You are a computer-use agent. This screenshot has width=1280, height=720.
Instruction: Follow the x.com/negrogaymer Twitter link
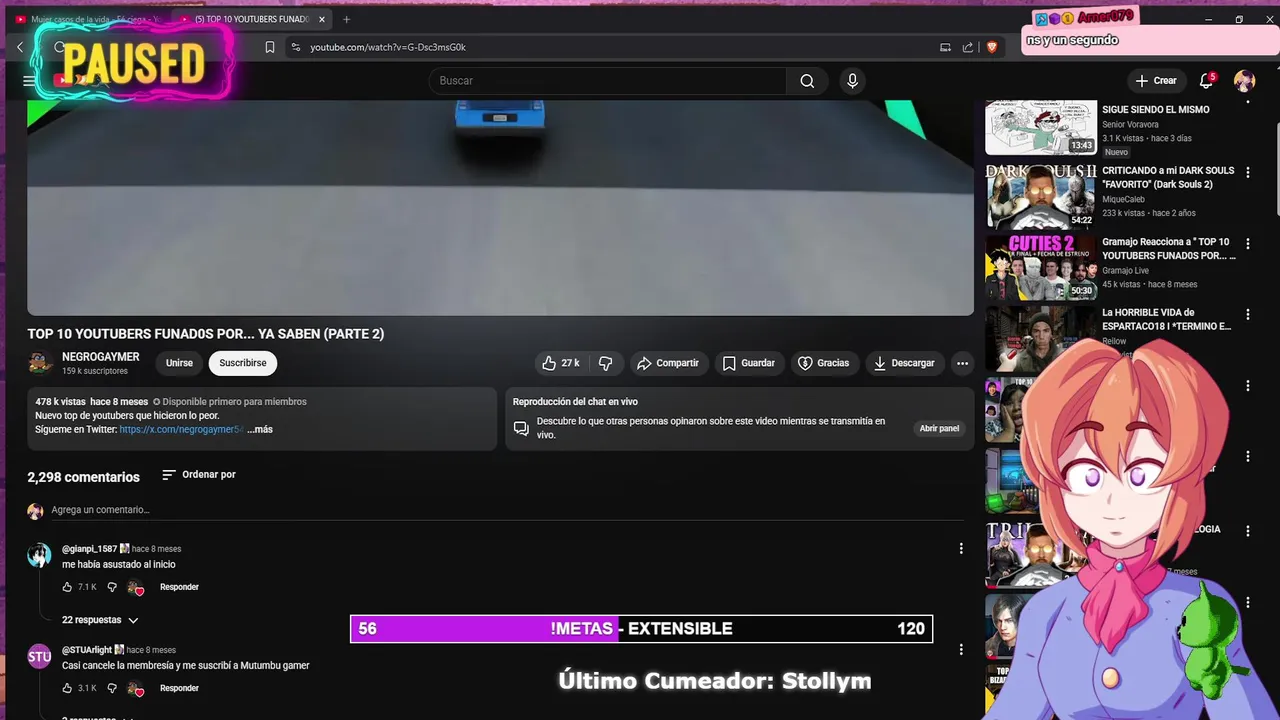pyautogui.click(x=181, y=429)
